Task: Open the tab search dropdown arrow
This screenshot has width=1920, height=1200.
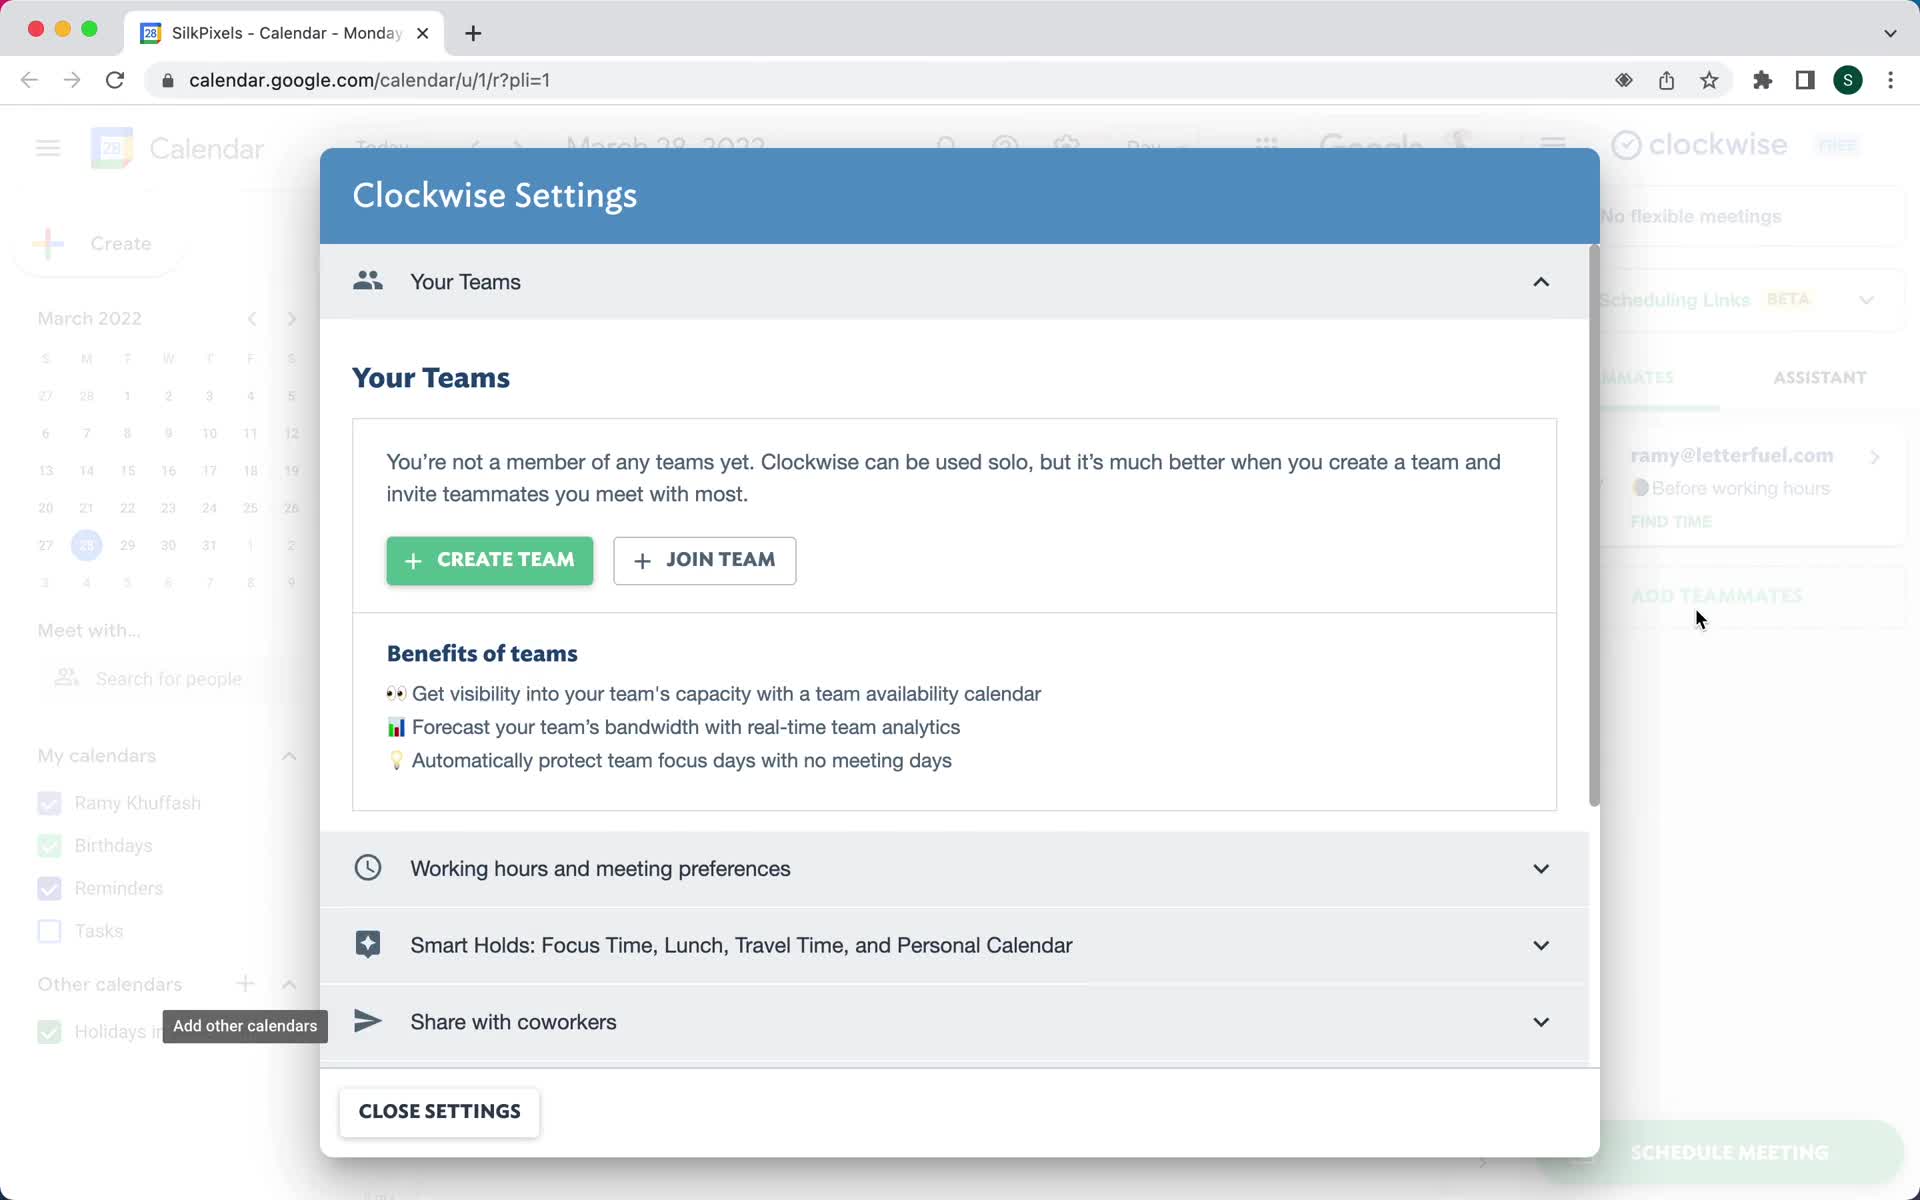Action: pos(1890,33)
